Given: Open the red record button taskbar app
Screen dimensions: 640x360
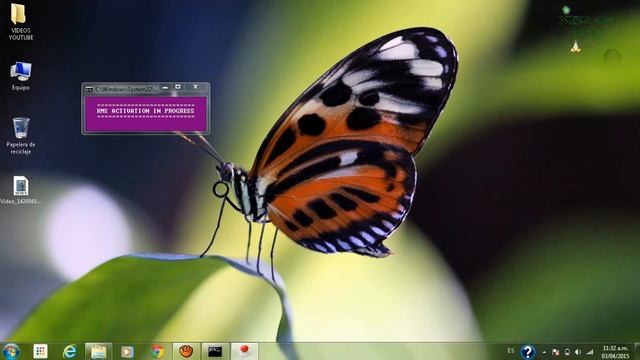Looking at the screenshot, I should pos(244,351).
